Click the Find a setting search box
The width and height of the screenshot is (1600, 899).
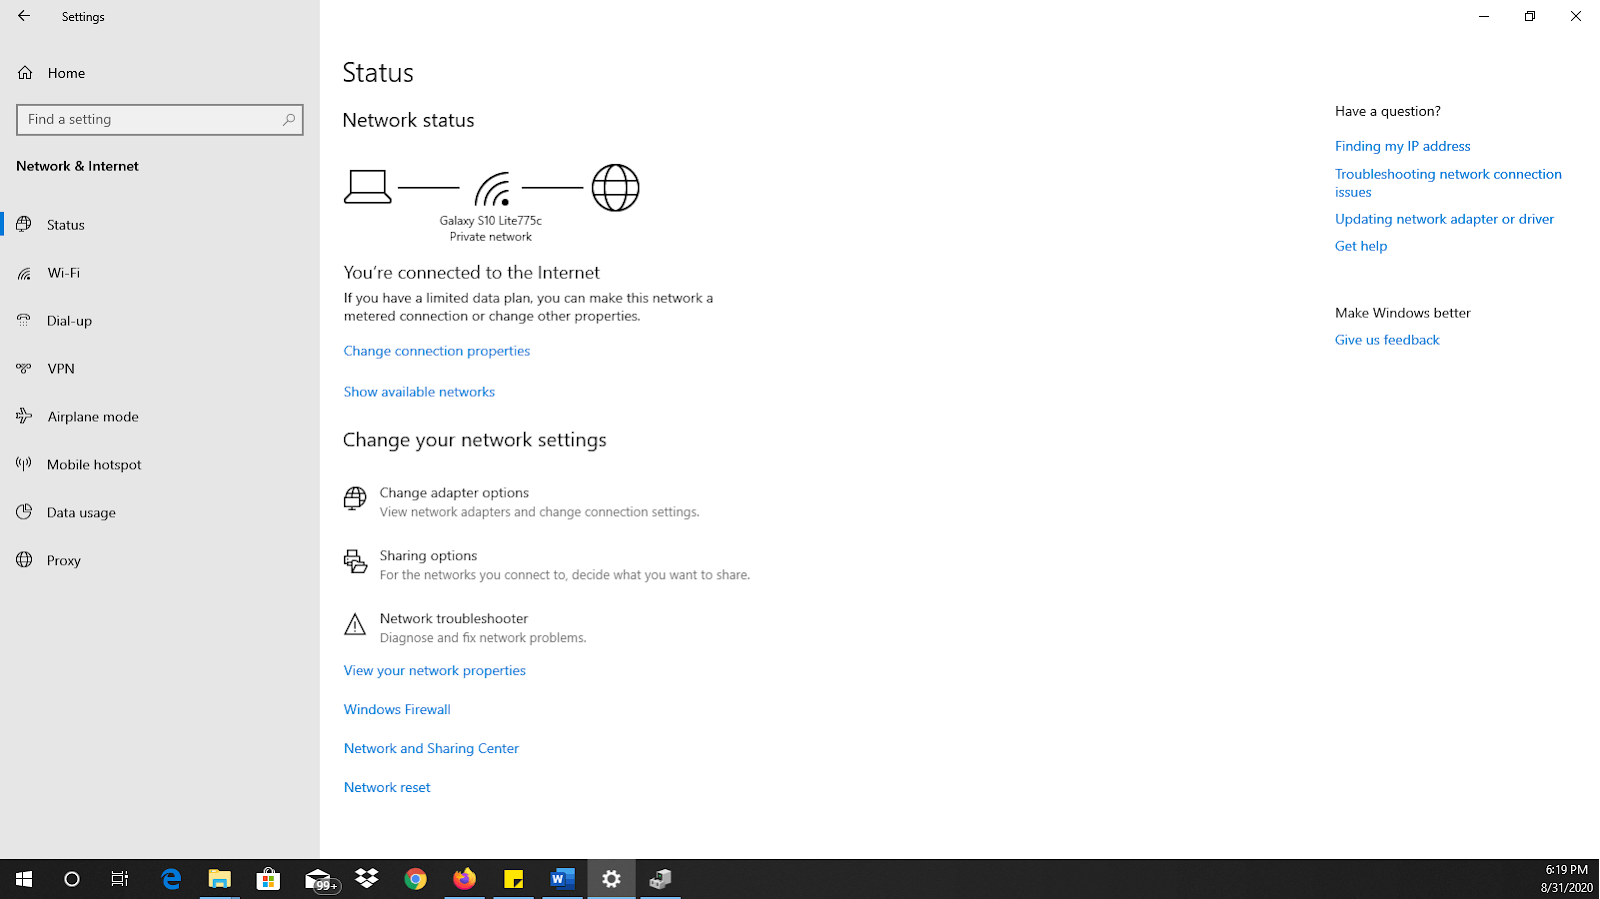coord(150,120)
